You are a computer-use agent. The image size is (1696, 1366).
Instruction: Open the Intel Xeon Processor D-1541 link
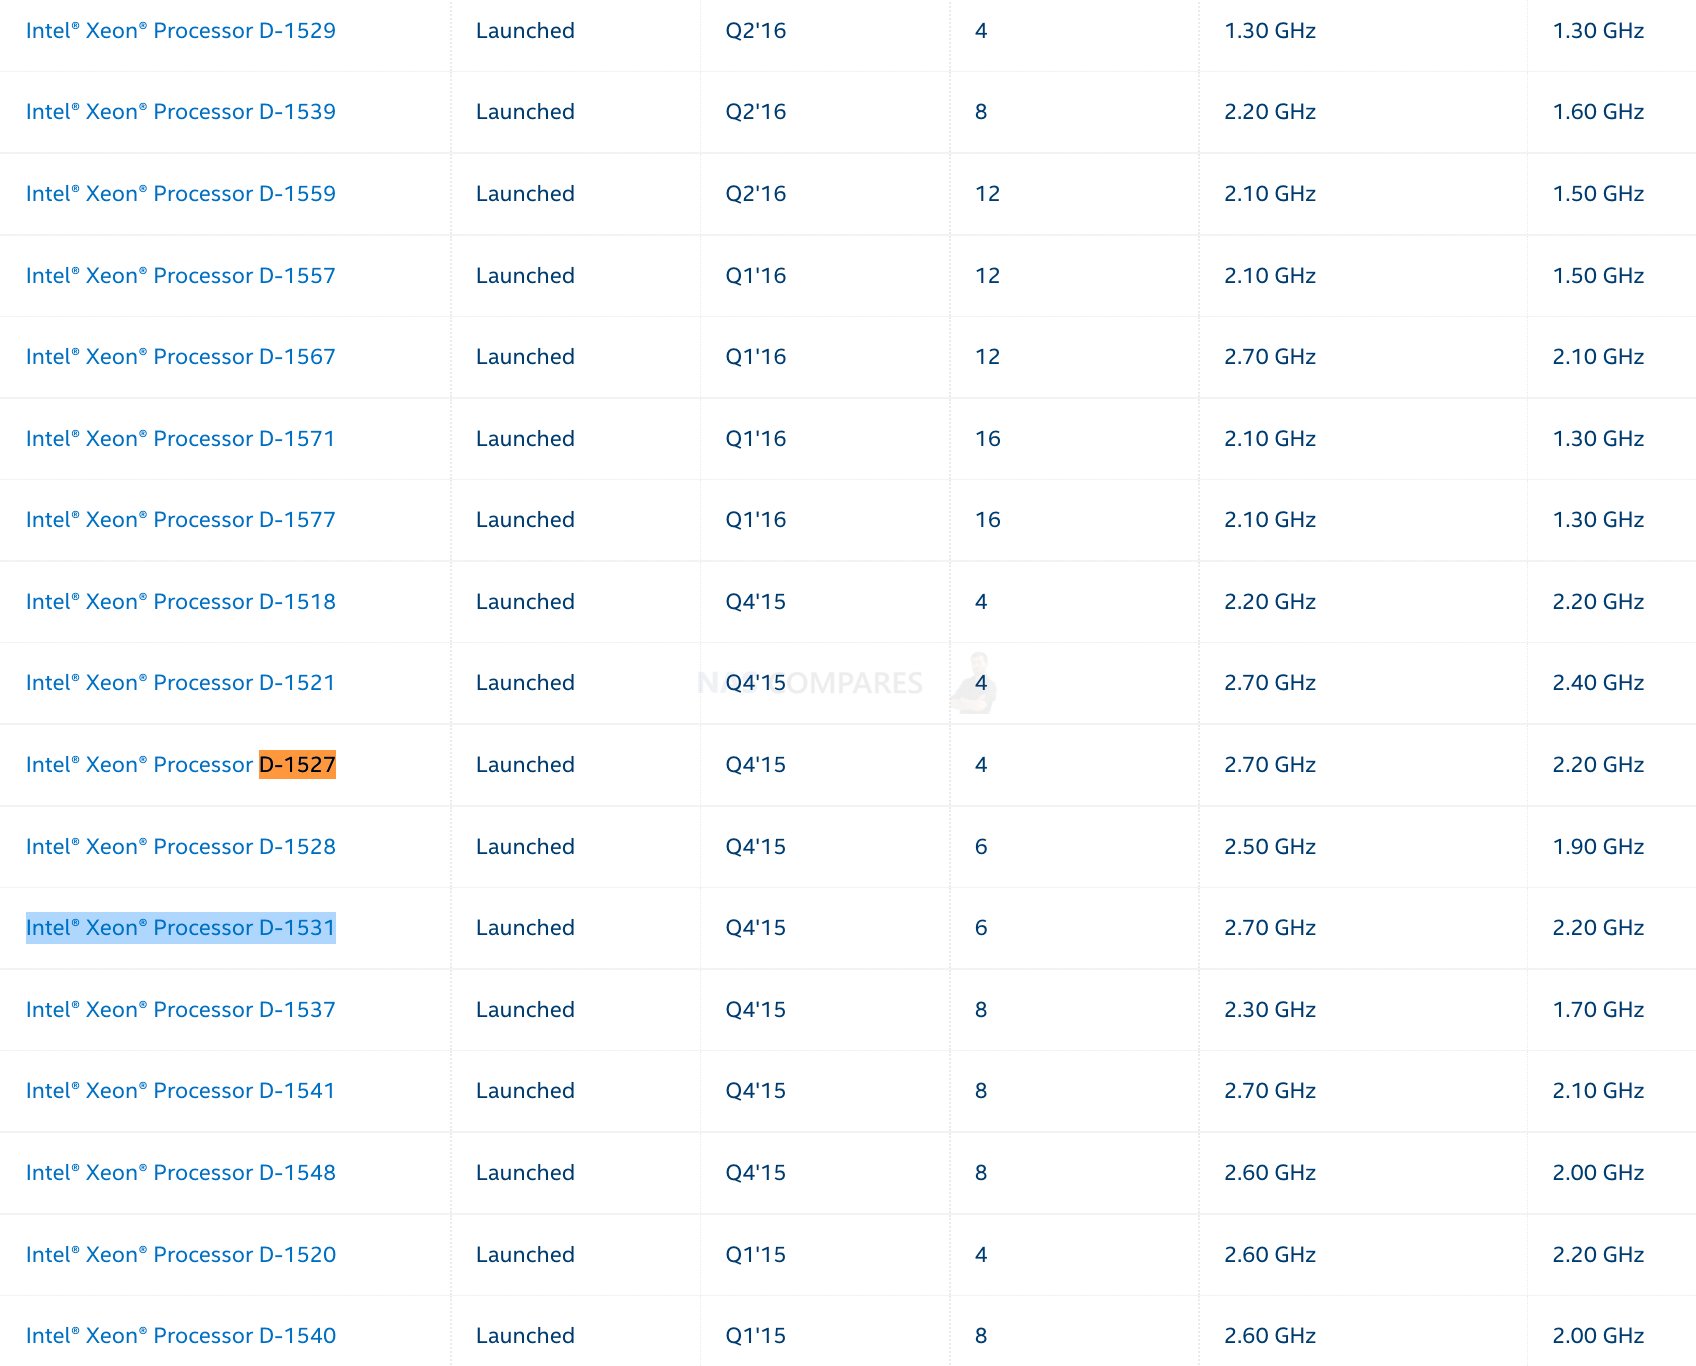(x=181, y=1091)
